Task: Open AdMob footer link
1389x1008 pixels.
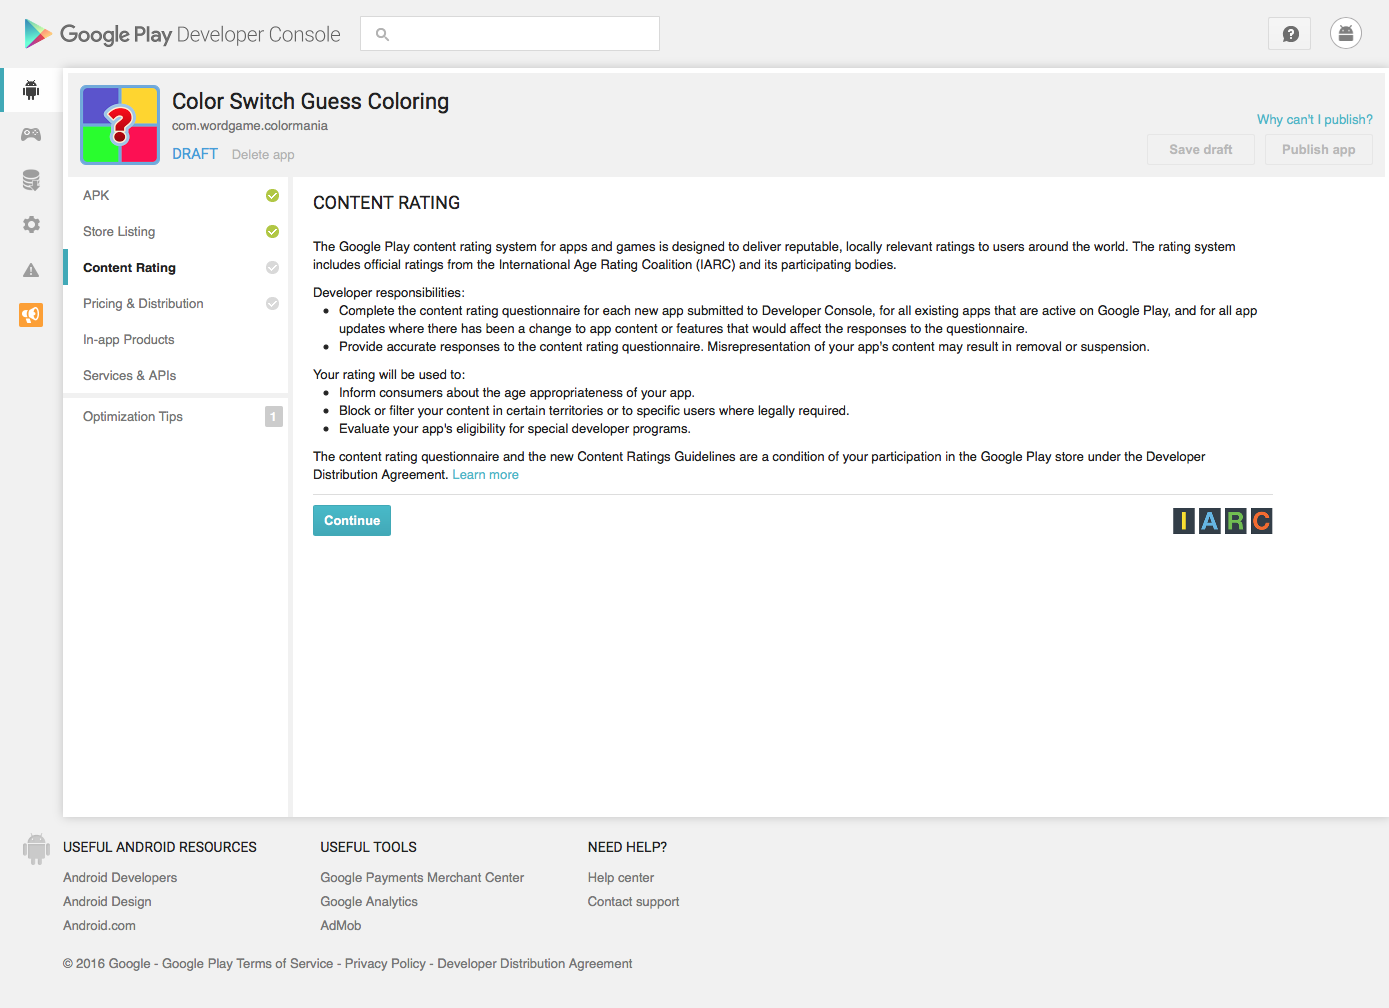Action: (341, 926)
